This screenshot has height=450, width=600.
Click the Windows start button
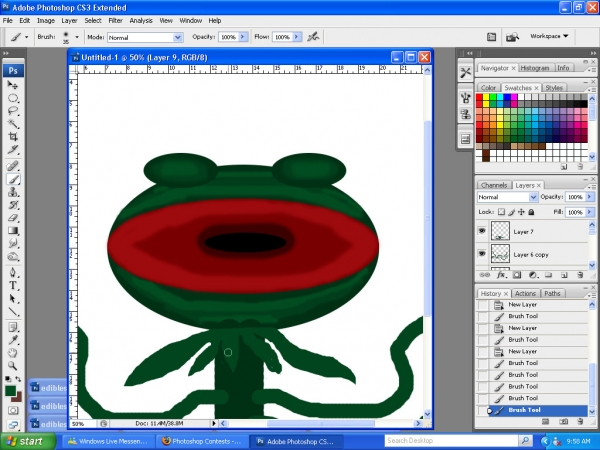(27, 442)
